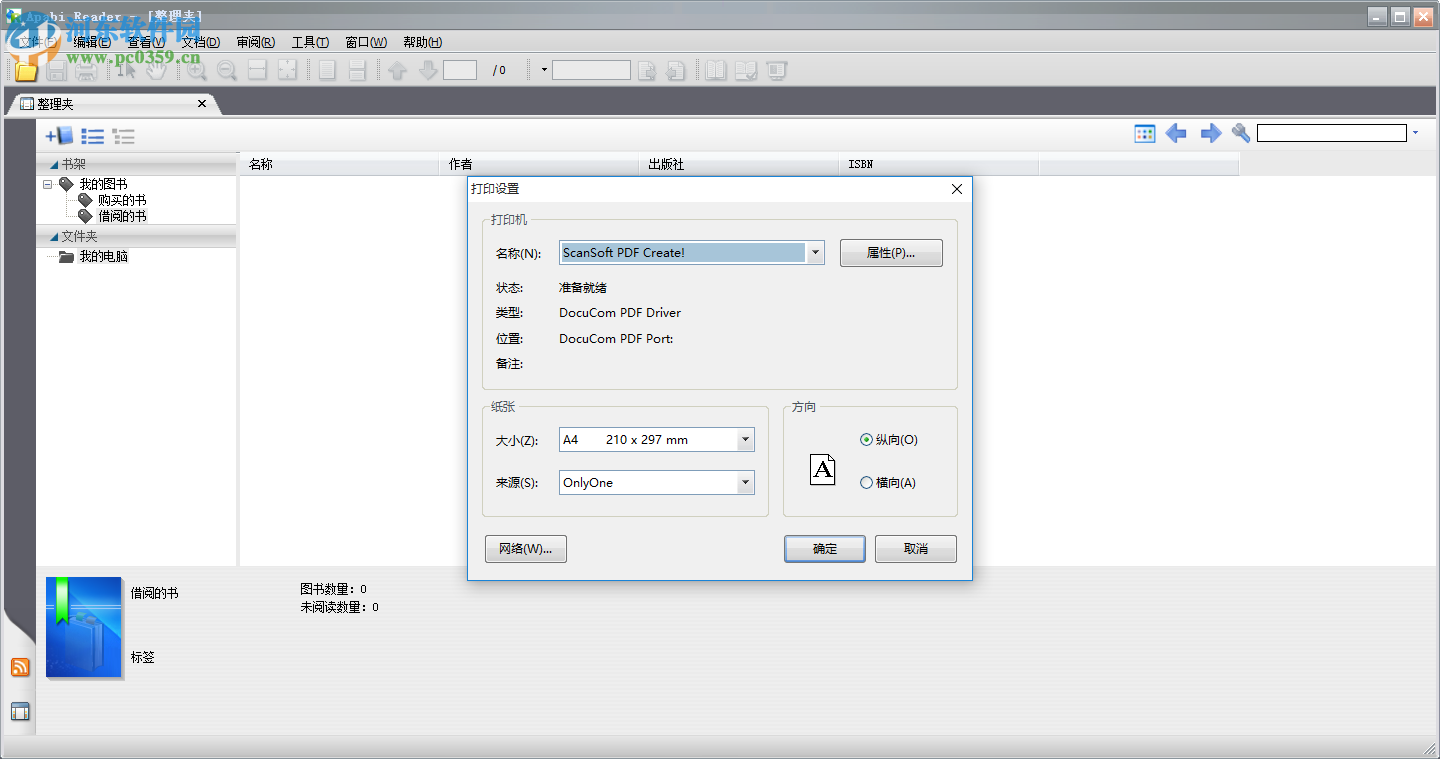
Task: Switch to compact list view icon
Action: point(123,136)
